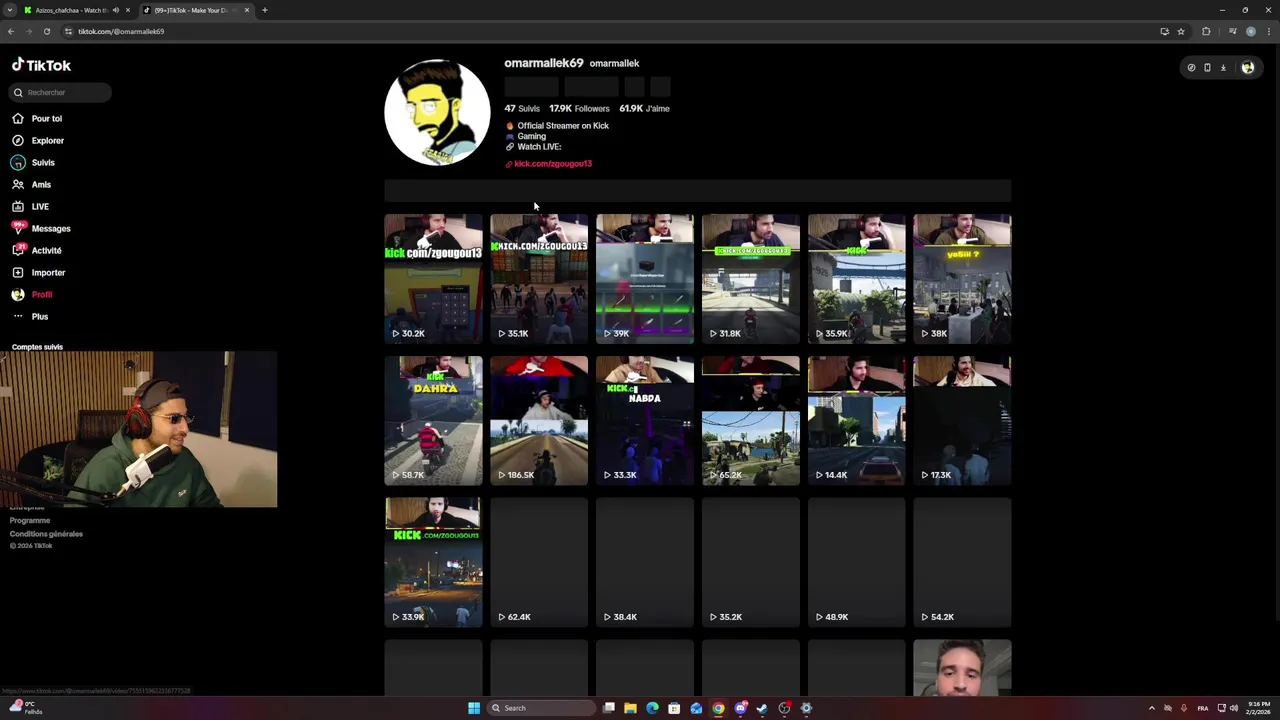Viewport: 1280px width, 720px height.
Task: Open a new browser tab
Action: pos(265,10)
